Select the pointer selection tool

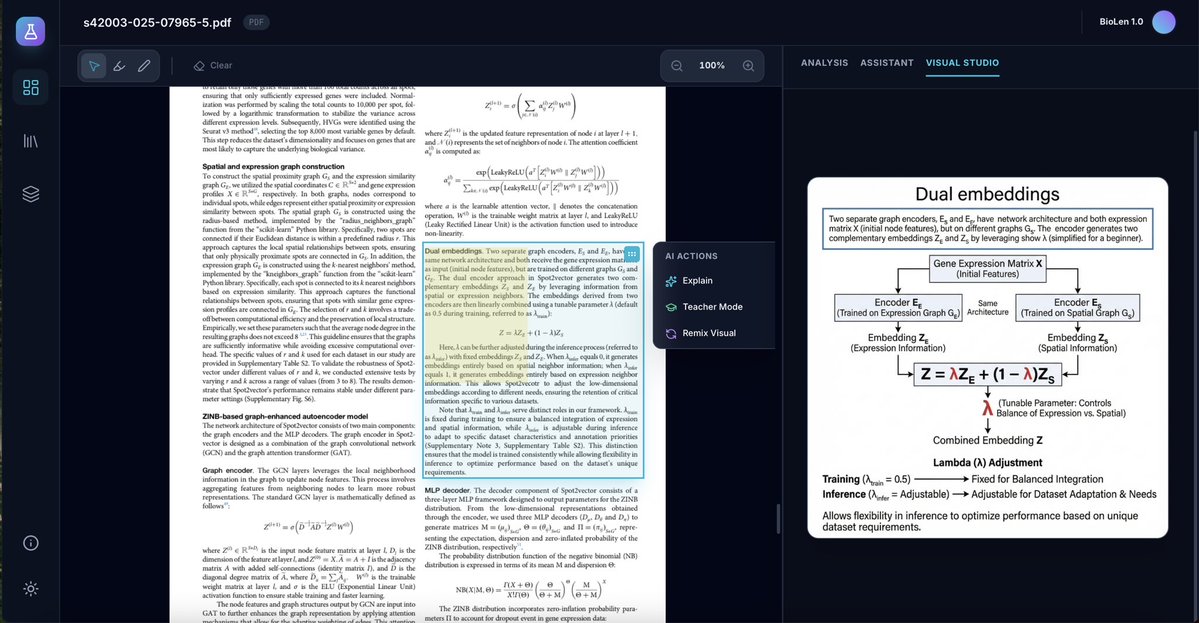coord(95,65)
